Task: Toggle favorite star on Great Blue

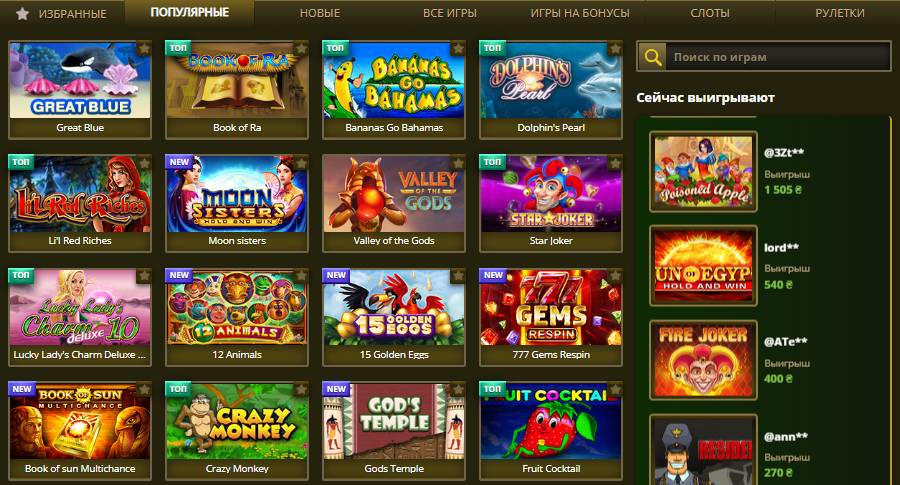Action: [144, 49]
